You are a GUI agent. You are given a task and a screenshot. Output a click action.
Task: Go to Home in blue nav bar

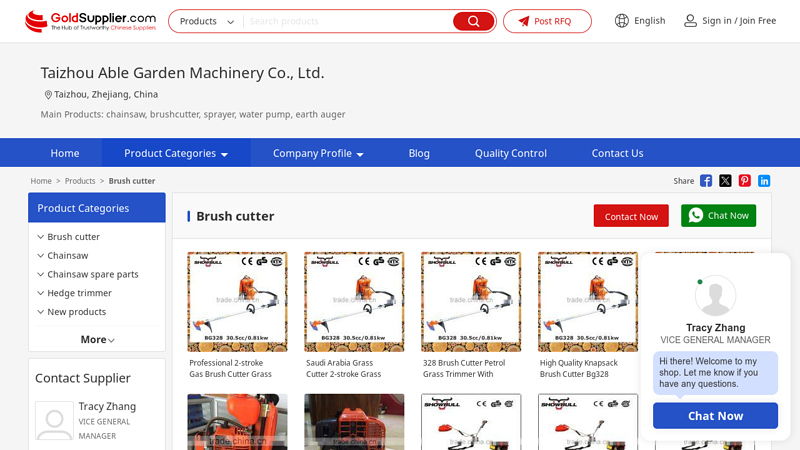click(x=65, y=153)
